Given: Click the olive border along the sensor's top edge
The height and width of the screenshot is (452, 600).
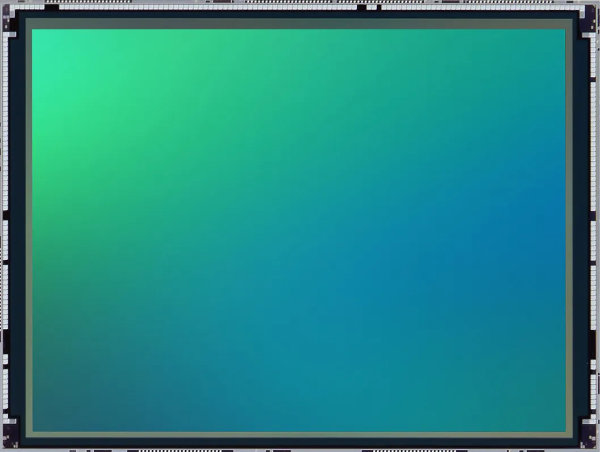Looking at the screenshot, I should [x=300, y=25].
